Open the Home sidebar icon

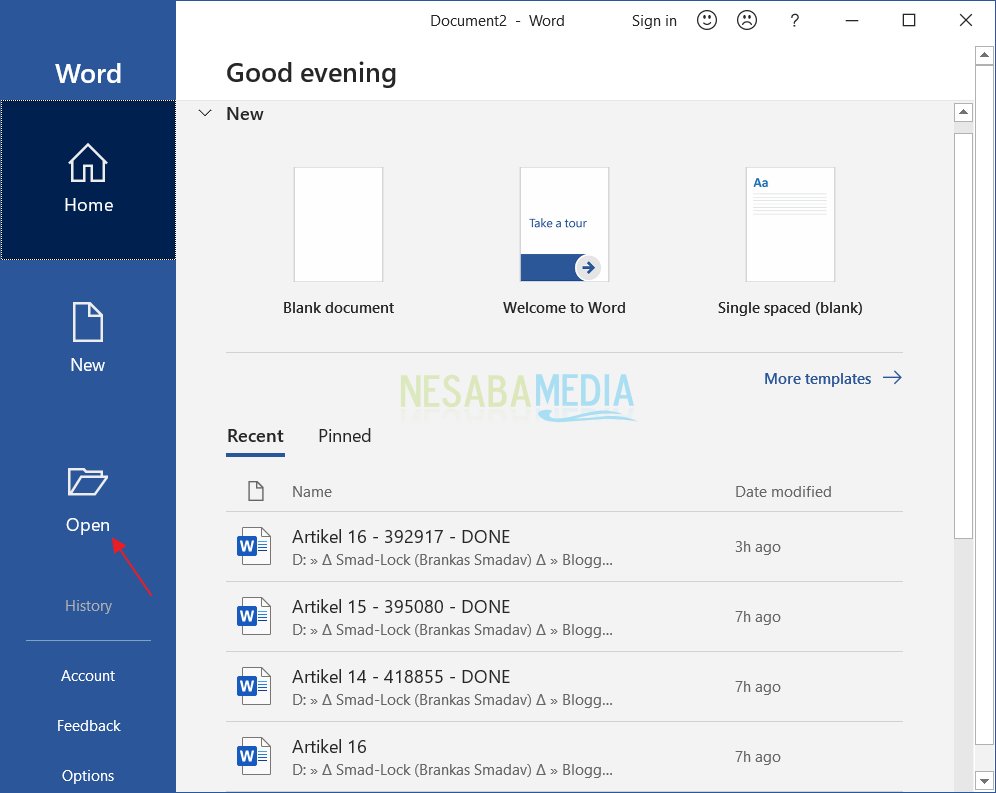pos(88,163)
